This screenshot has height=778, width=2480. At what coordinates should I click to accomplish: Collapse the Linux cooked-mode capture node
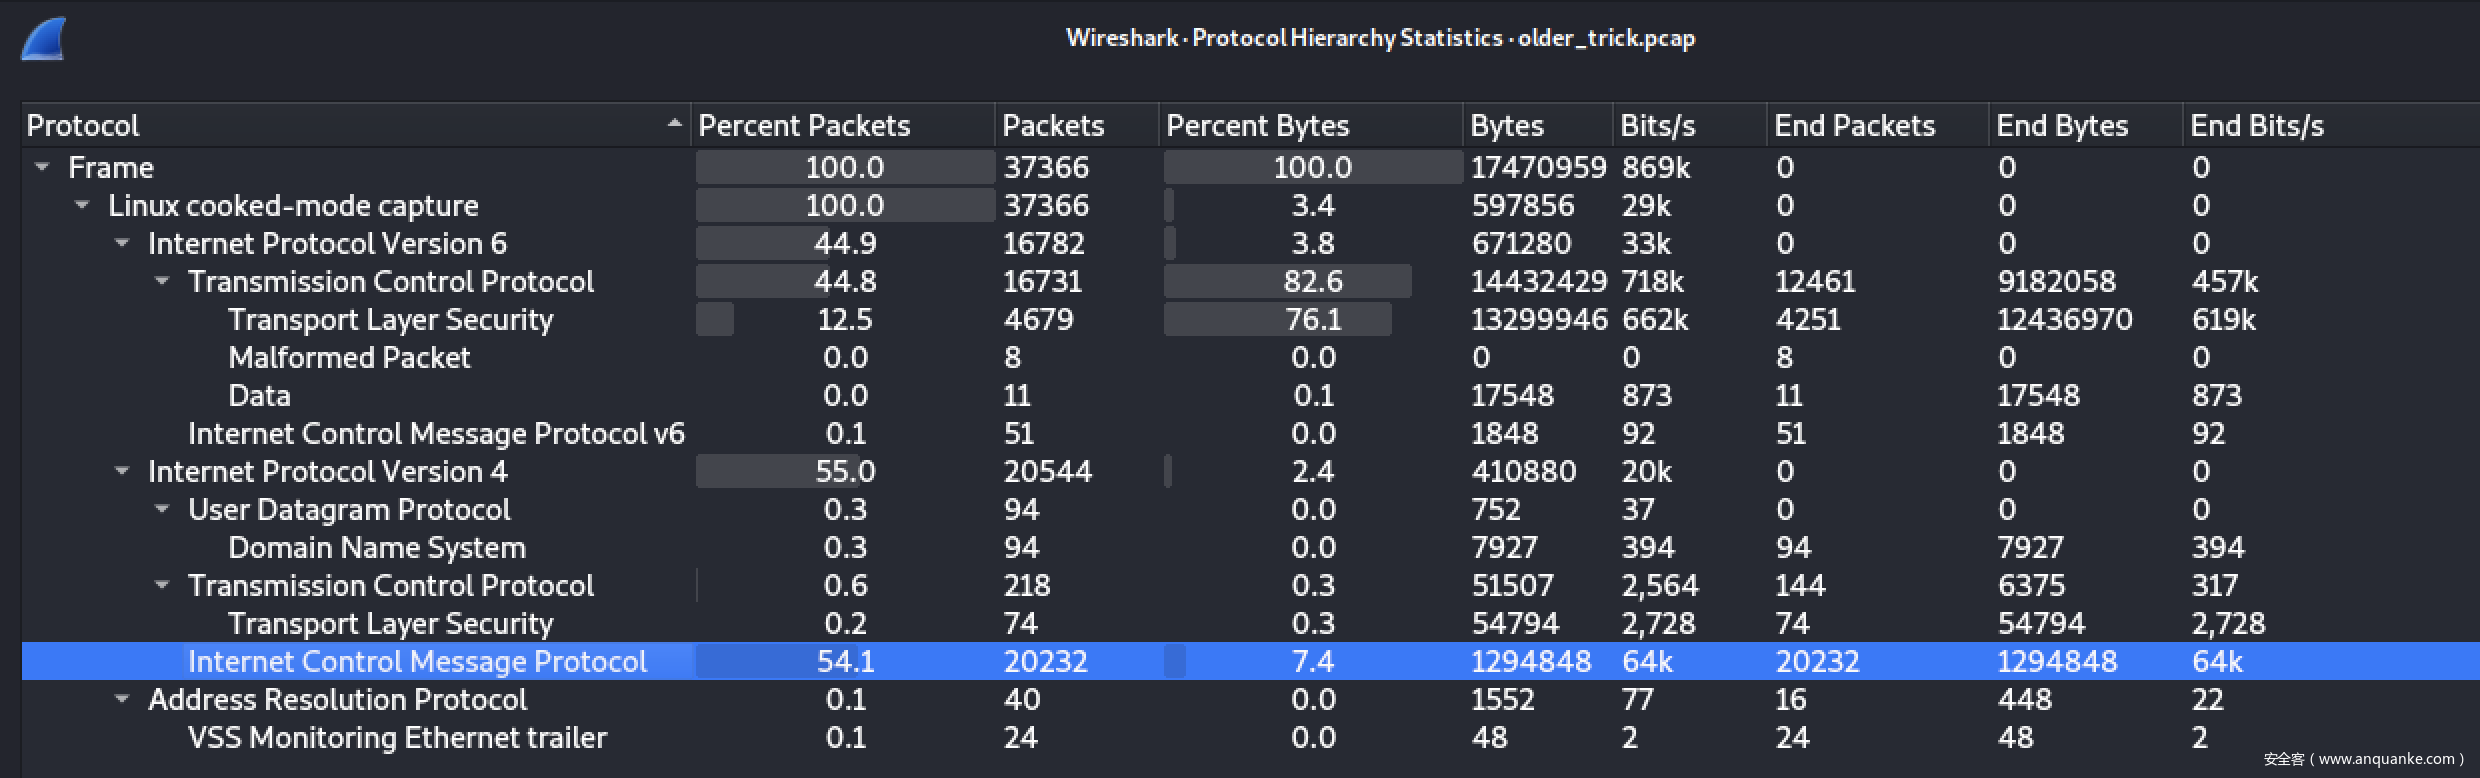pos(82,205)
